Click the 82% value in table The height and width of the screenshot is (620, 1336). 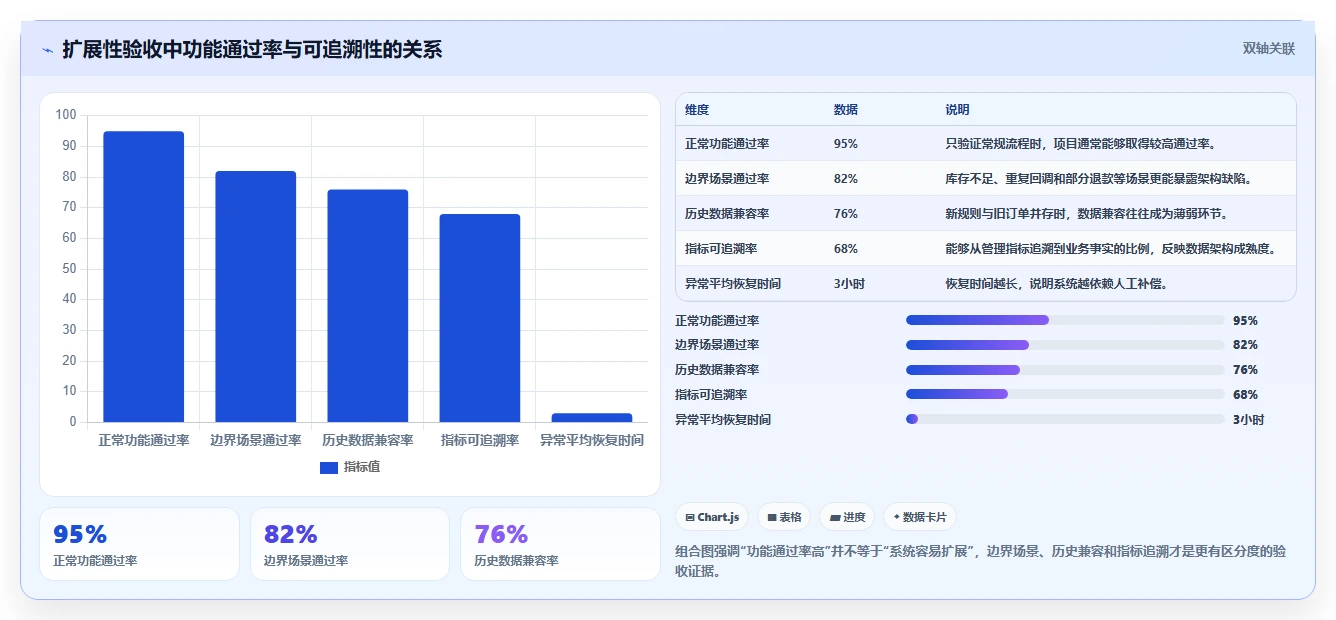[x=845, y=179]
